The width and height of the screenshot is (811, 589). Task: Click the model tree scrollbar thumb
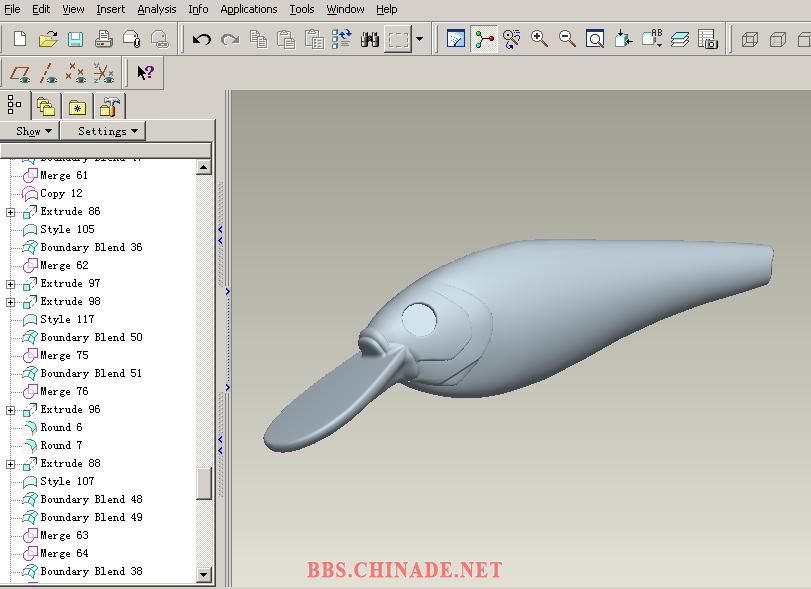tap(204, 484)
